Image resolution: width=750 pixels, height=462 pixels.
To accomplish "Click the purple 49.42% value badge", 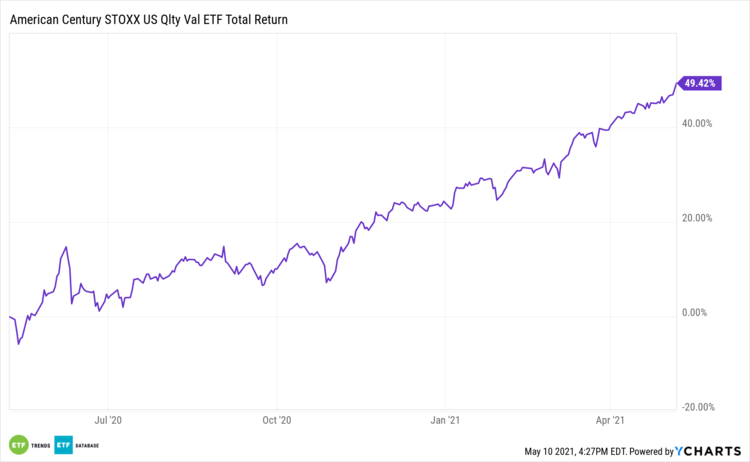I will point(697,83).
